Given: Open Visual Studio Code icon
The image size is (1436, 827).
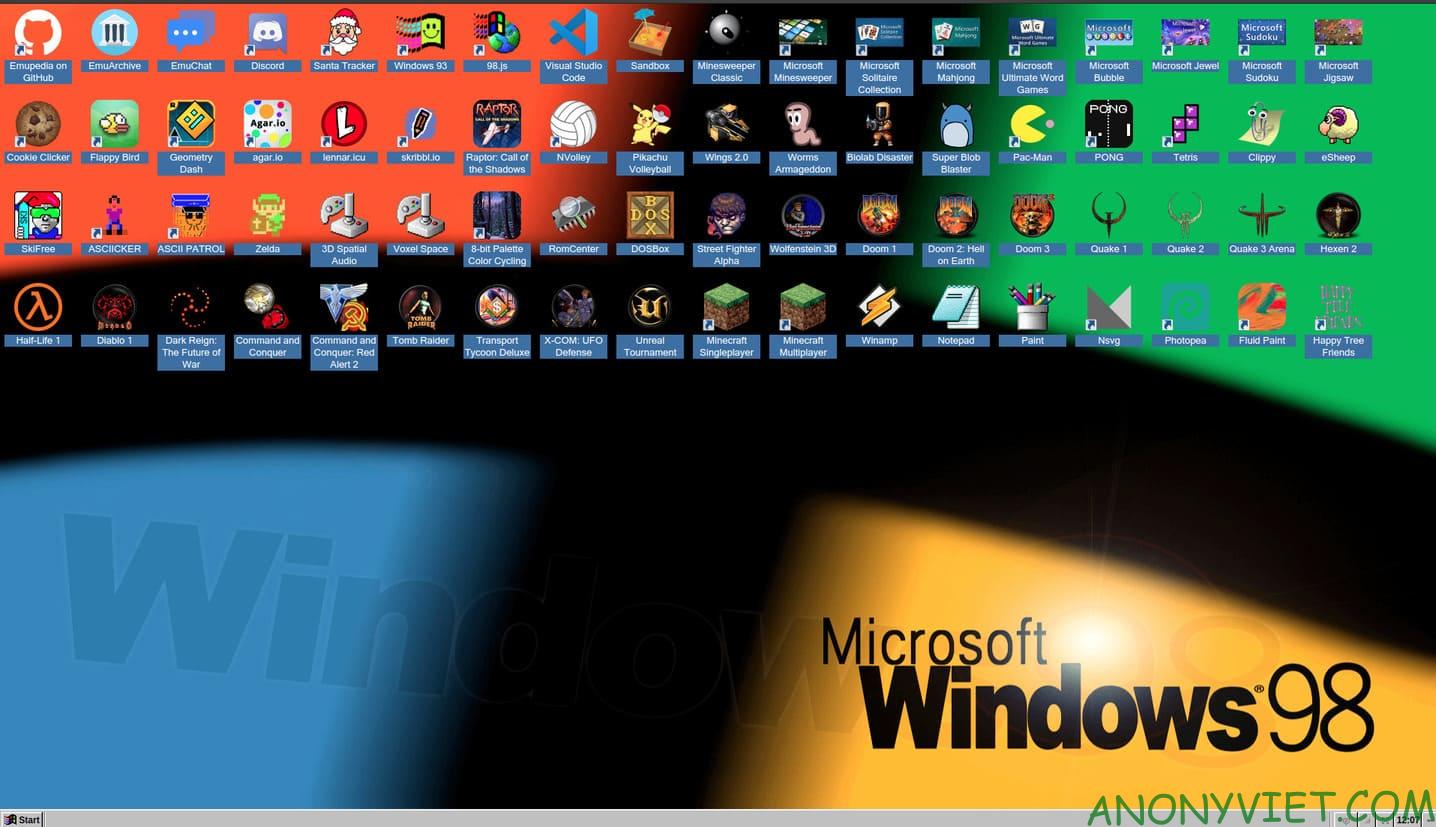Looking at the screenshot, I should 574,33.
